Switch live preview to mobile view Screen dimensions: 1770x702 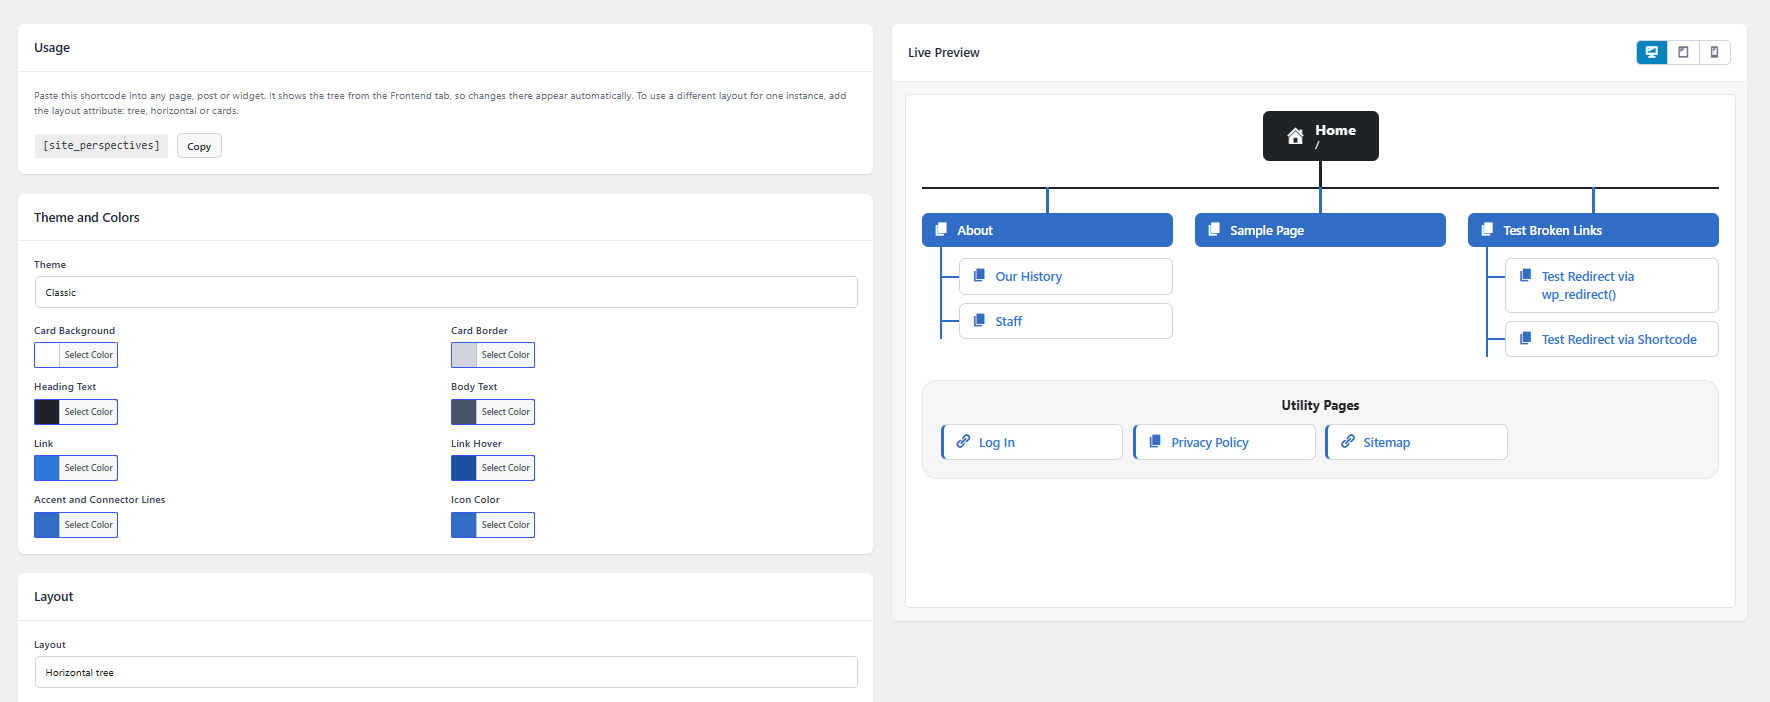pos(1714,52)
